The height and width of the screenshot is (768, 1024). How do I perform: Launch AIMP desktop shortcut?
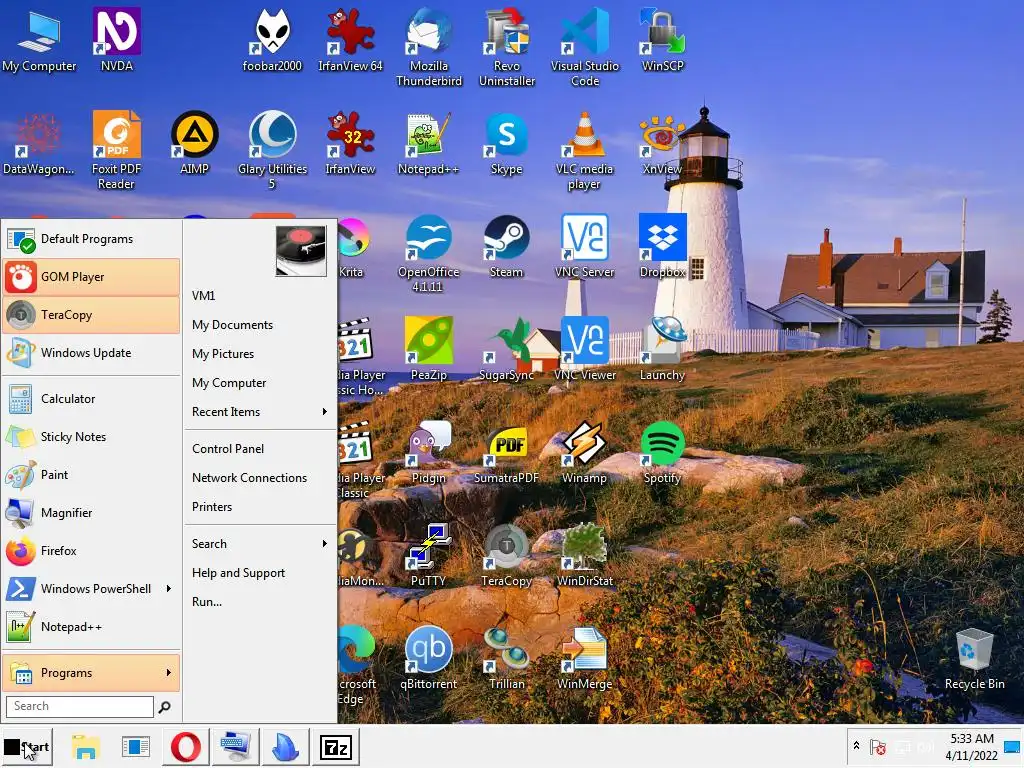tap(194, 142)
